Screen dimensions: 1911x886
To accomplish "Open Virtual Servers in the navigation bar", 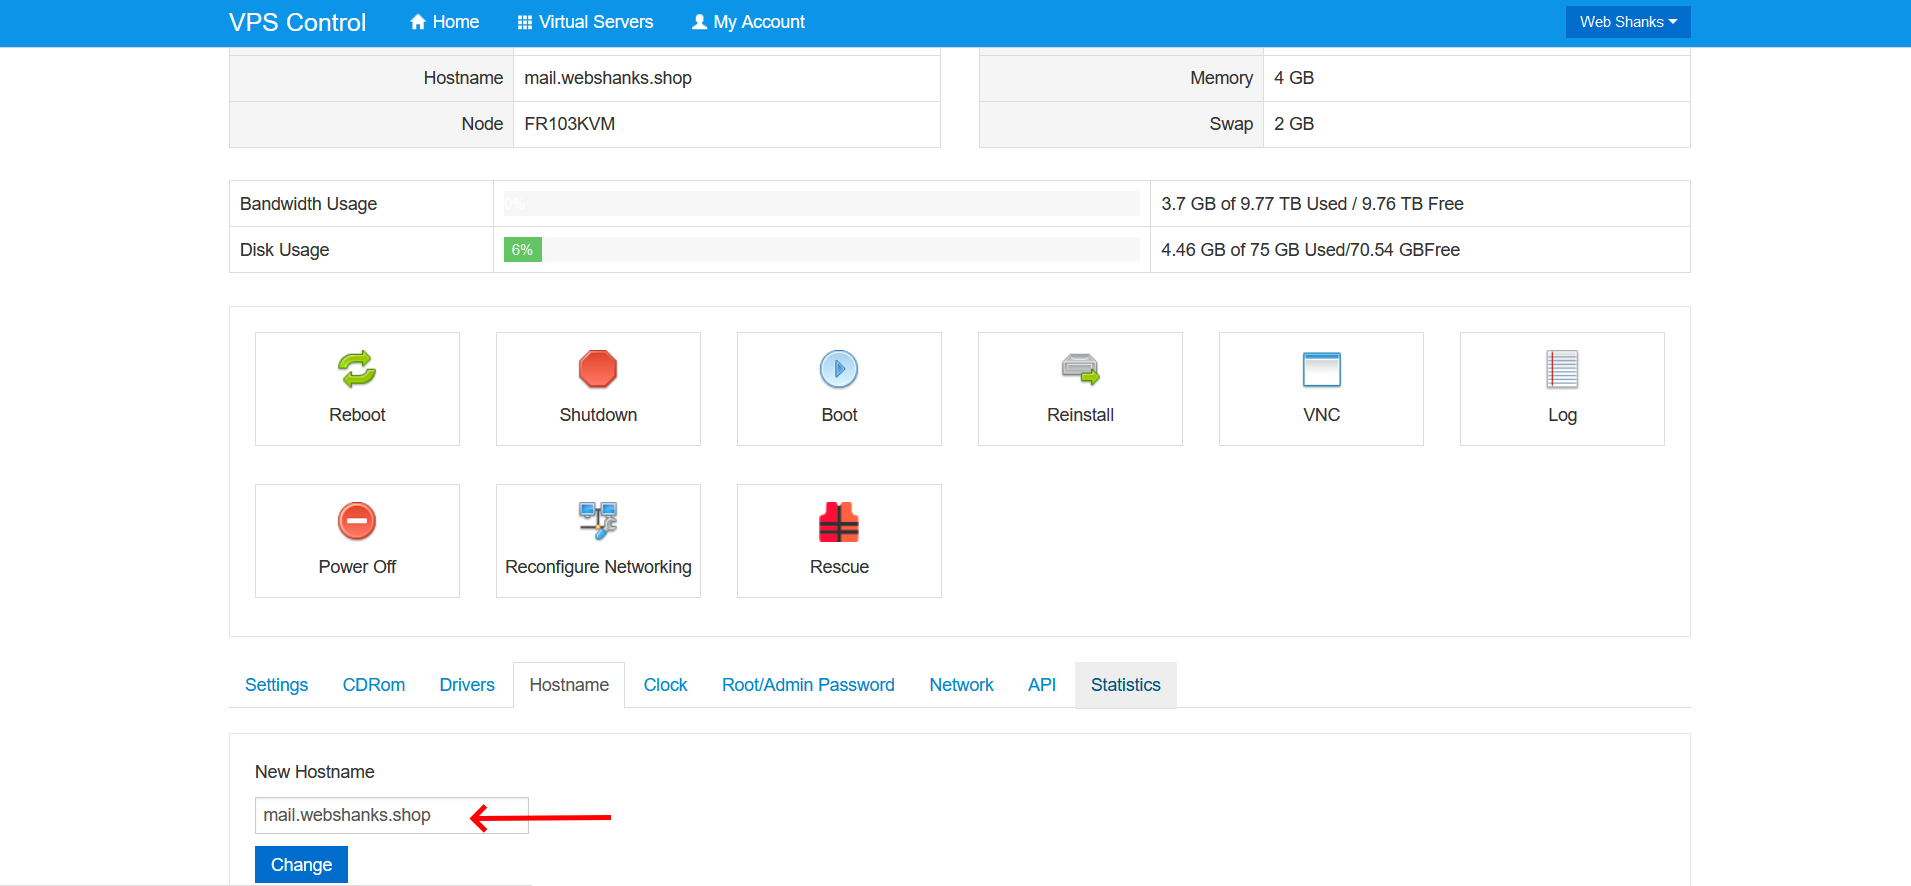I will [x=585, y=22].
